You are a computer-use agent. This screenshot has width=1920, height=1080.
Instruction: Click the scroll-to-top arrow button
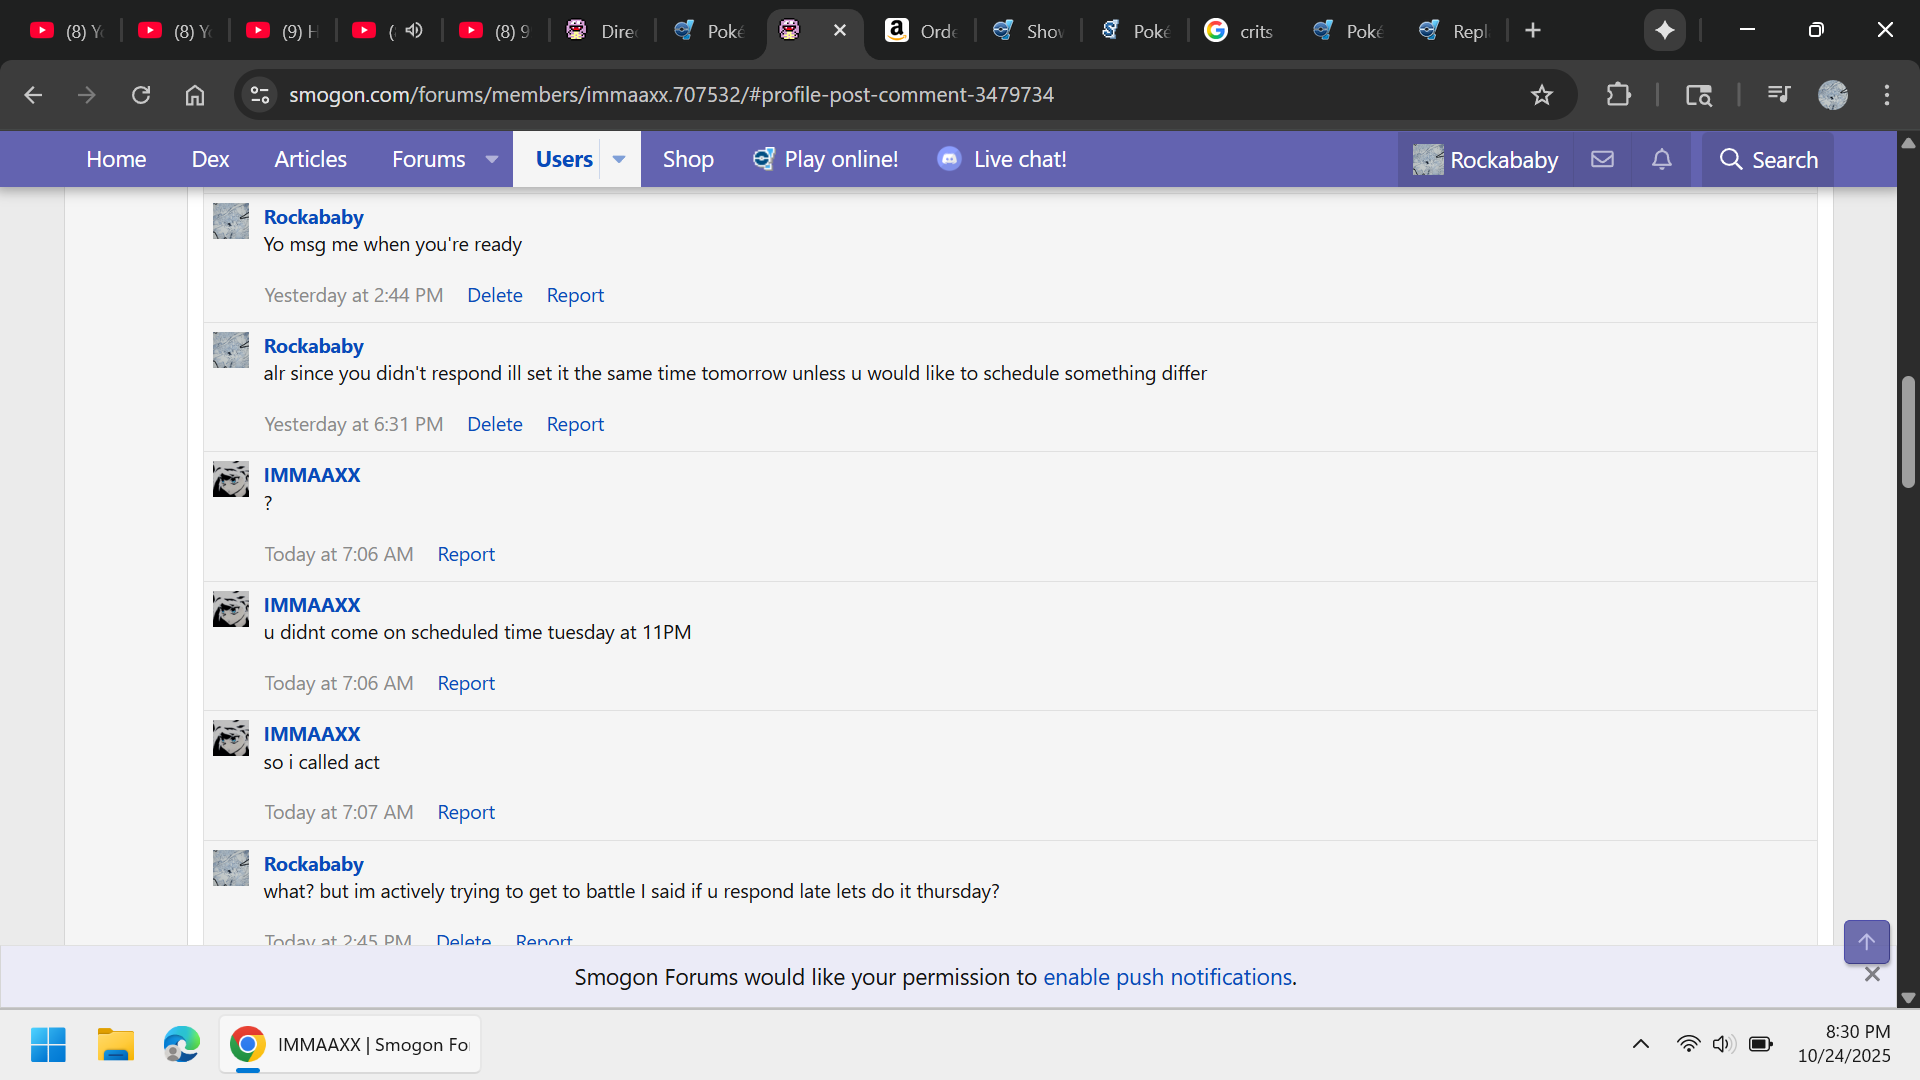[x=1866, y=942]
